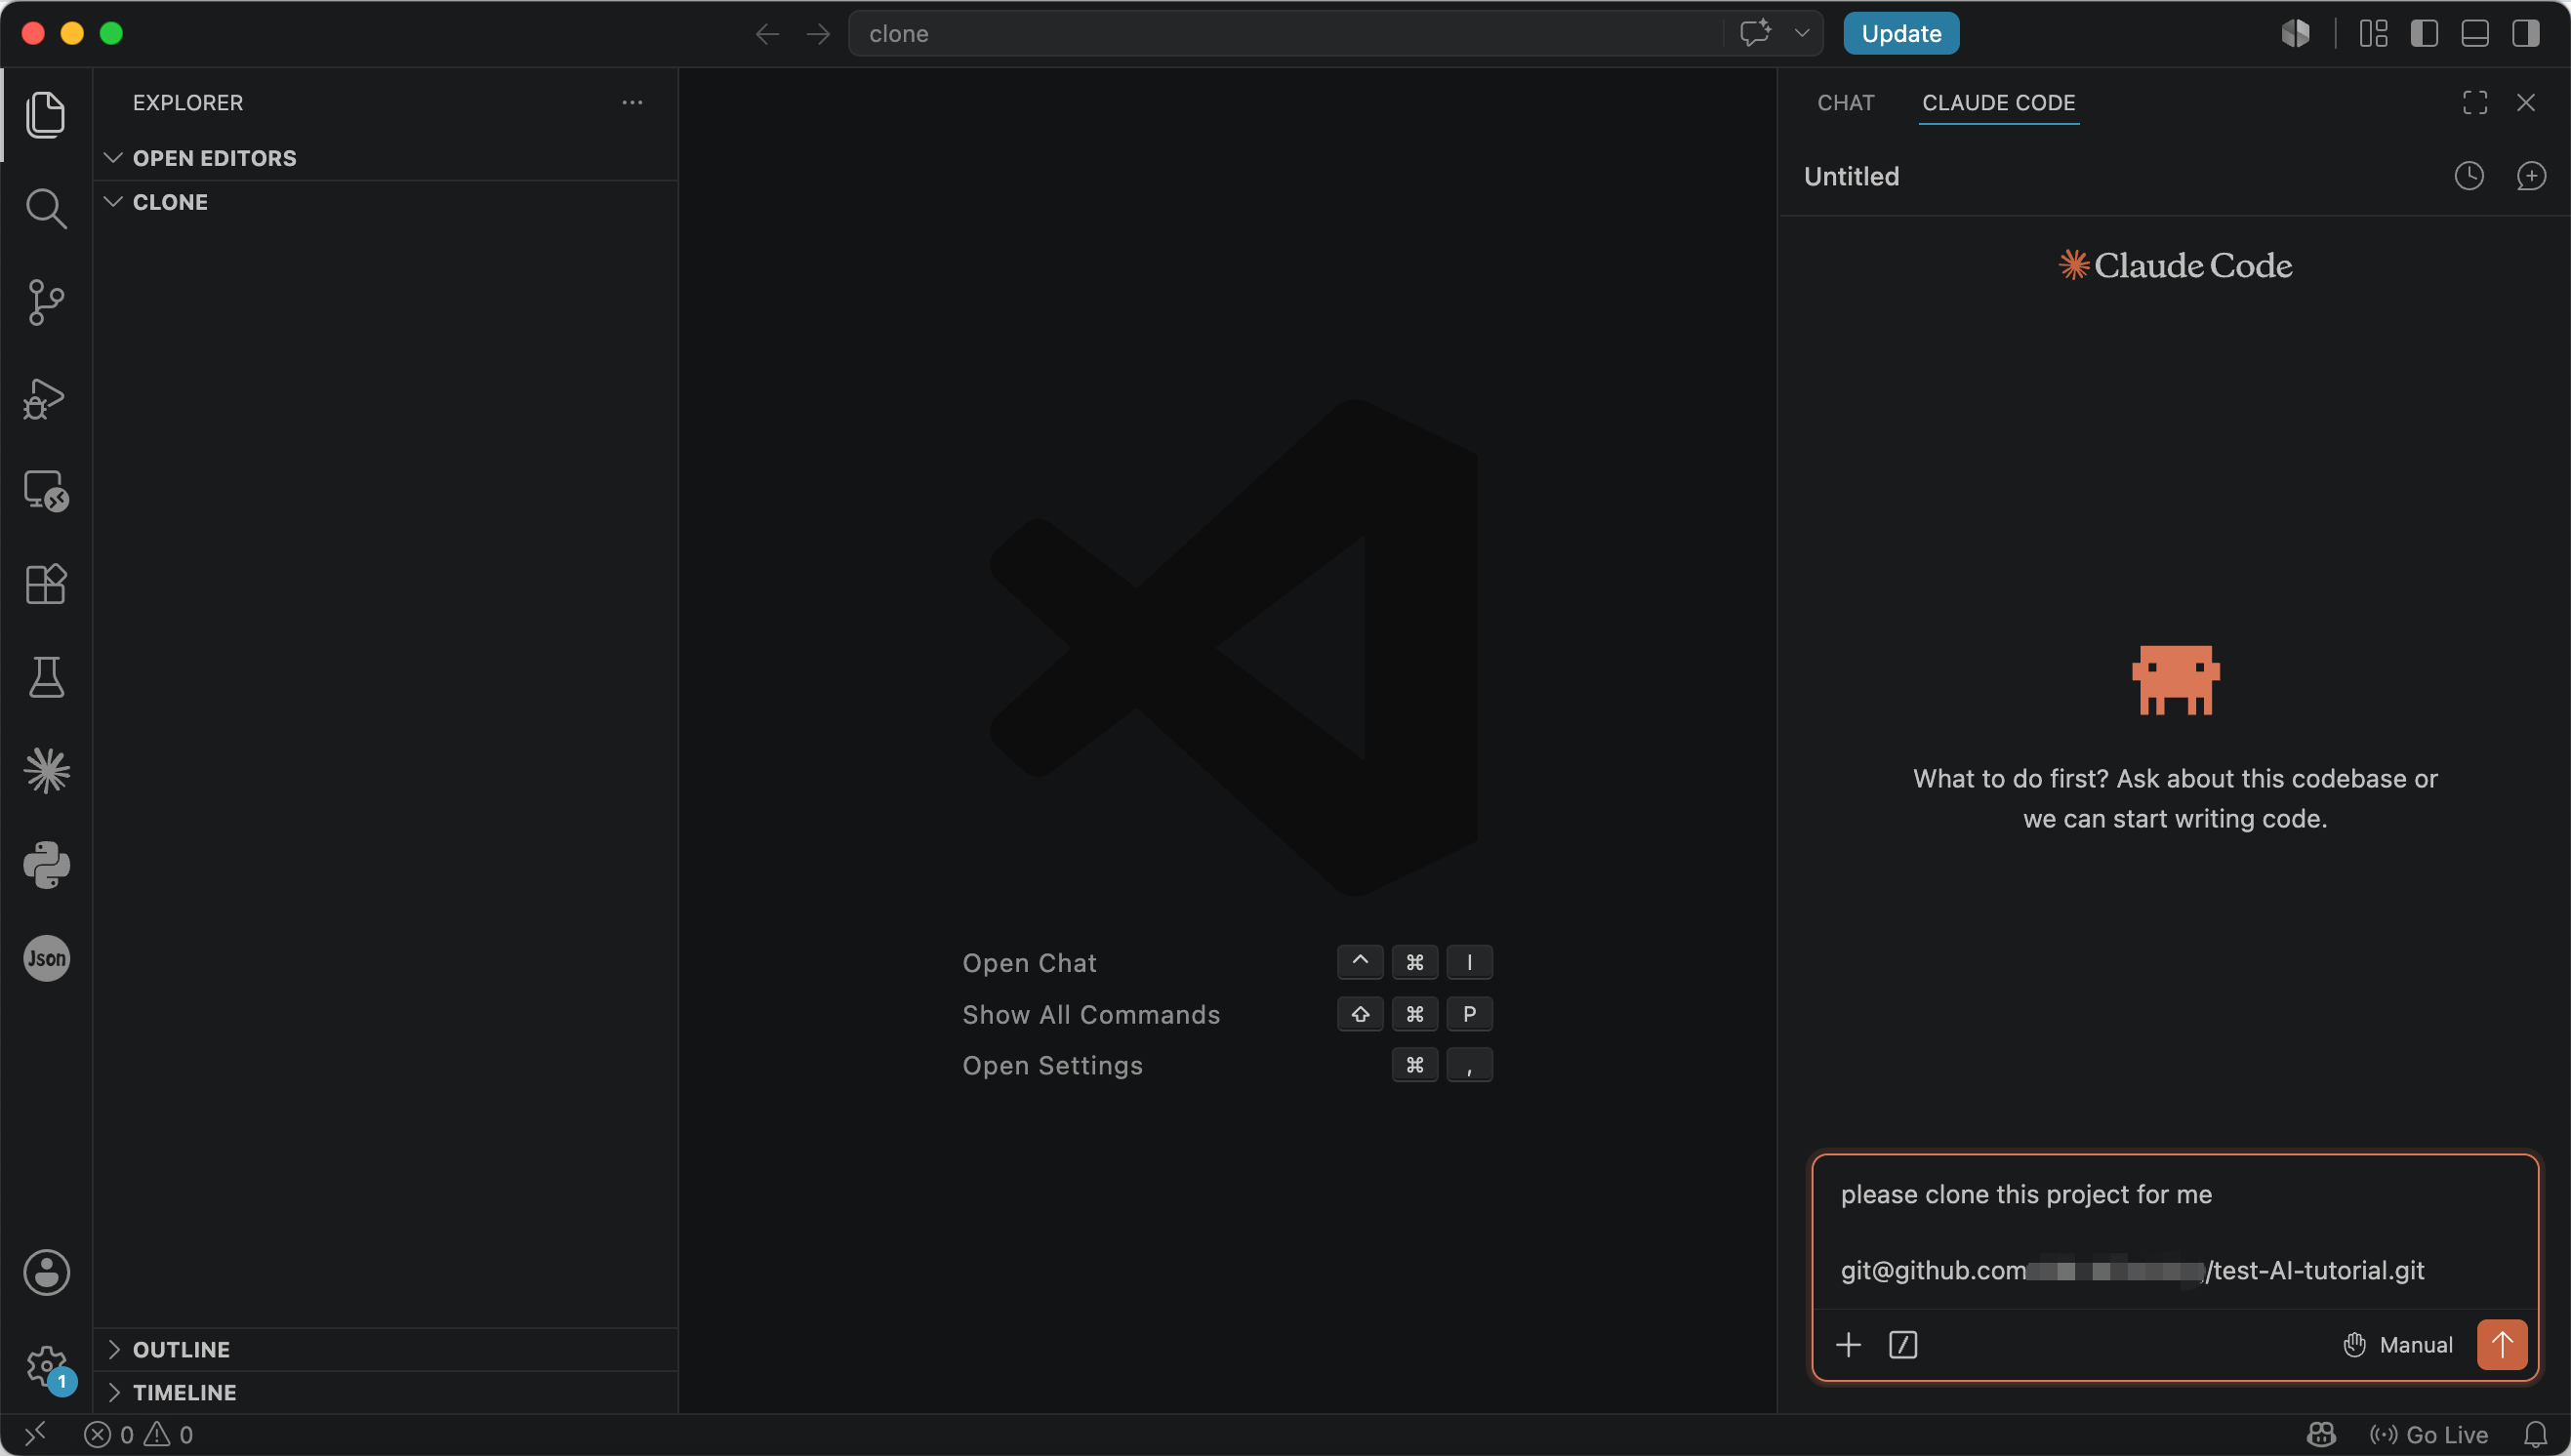2571x1456 pixels.
Task: Open the Python activity bar view
Action: (46, 865)
